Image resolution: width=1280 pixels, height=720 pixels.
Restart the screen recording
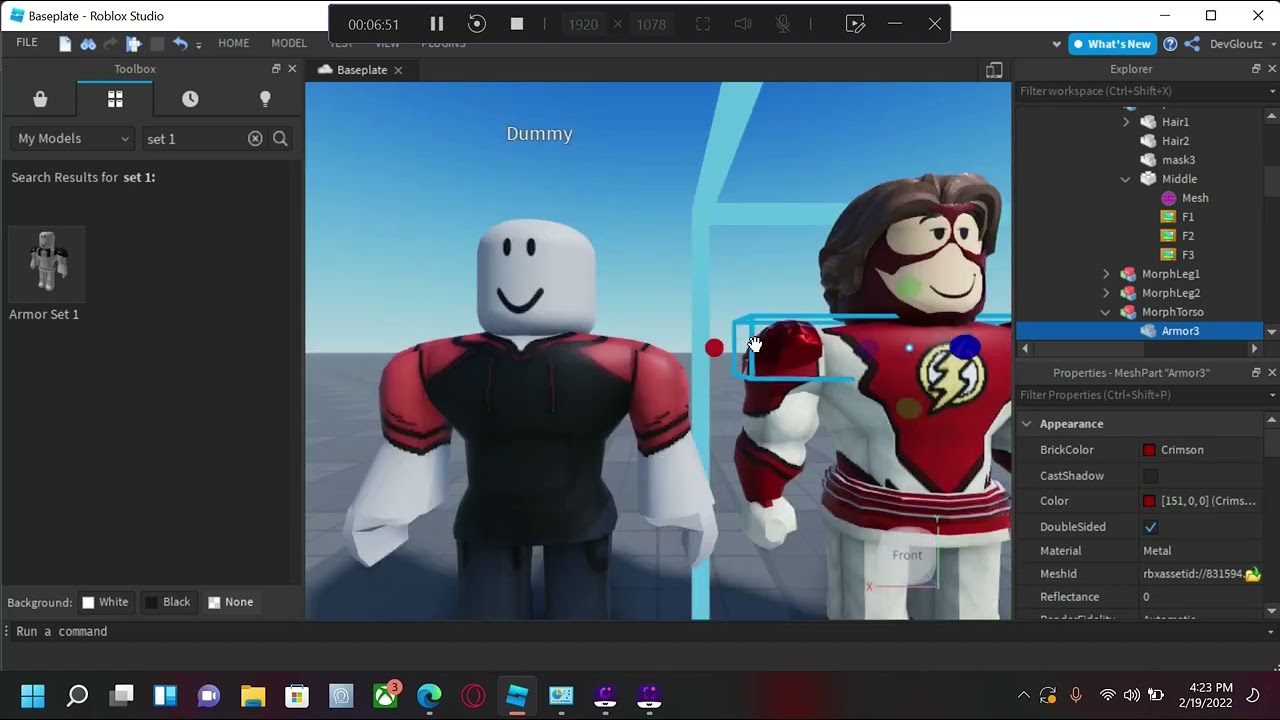coord(477,24)
